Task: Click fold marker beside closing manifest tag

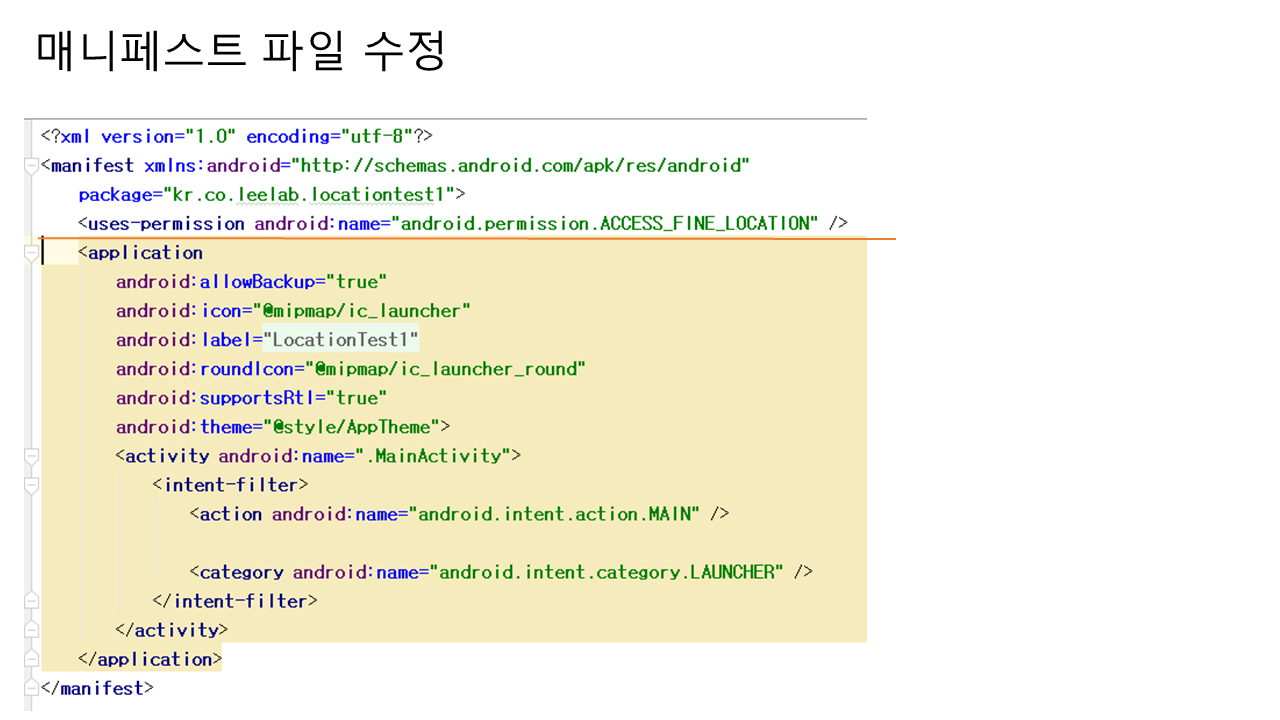Action: [x=31, y=688]
